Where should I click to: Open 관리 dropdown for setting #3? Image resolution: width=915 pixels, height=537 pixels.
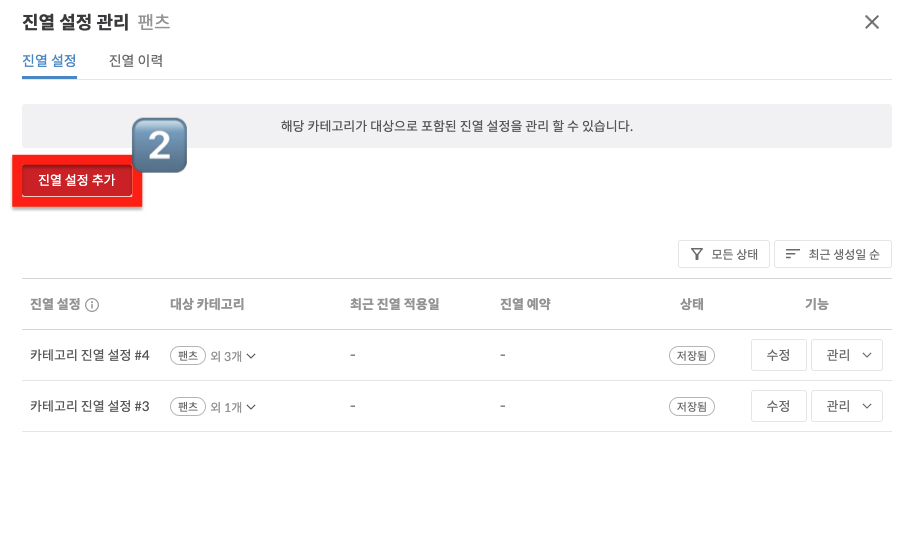[846, 406]
